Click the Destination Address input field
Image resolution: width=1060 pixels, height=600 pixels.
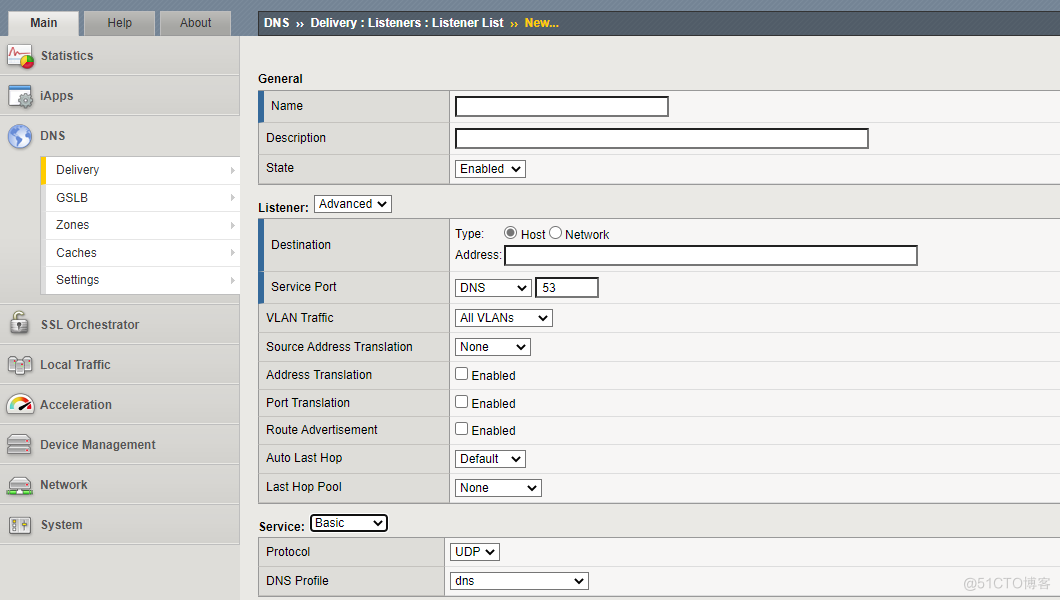pos(710,256)
